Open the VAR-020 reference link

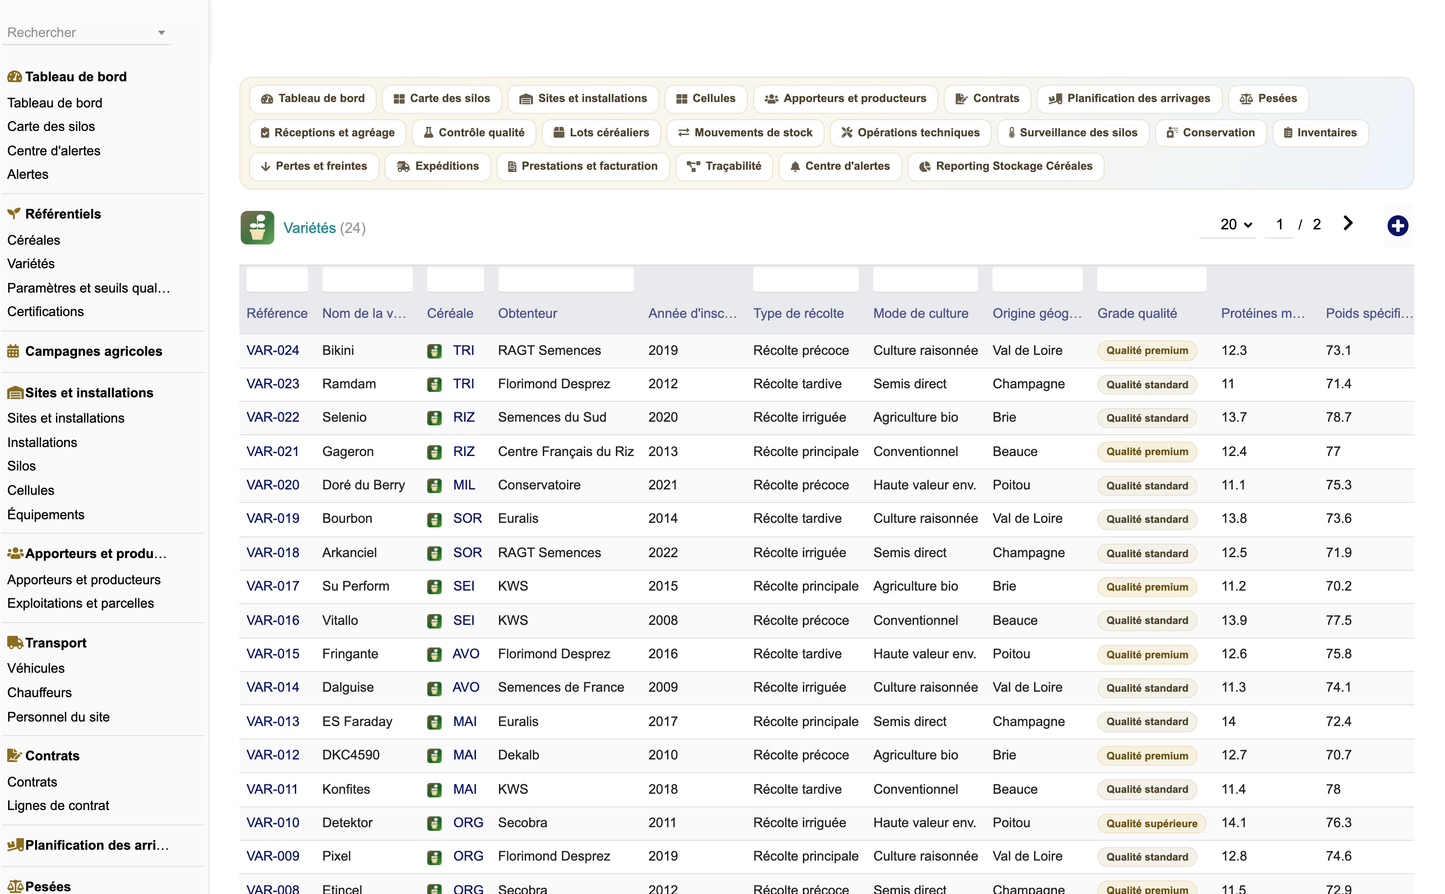tap(273, 485)
